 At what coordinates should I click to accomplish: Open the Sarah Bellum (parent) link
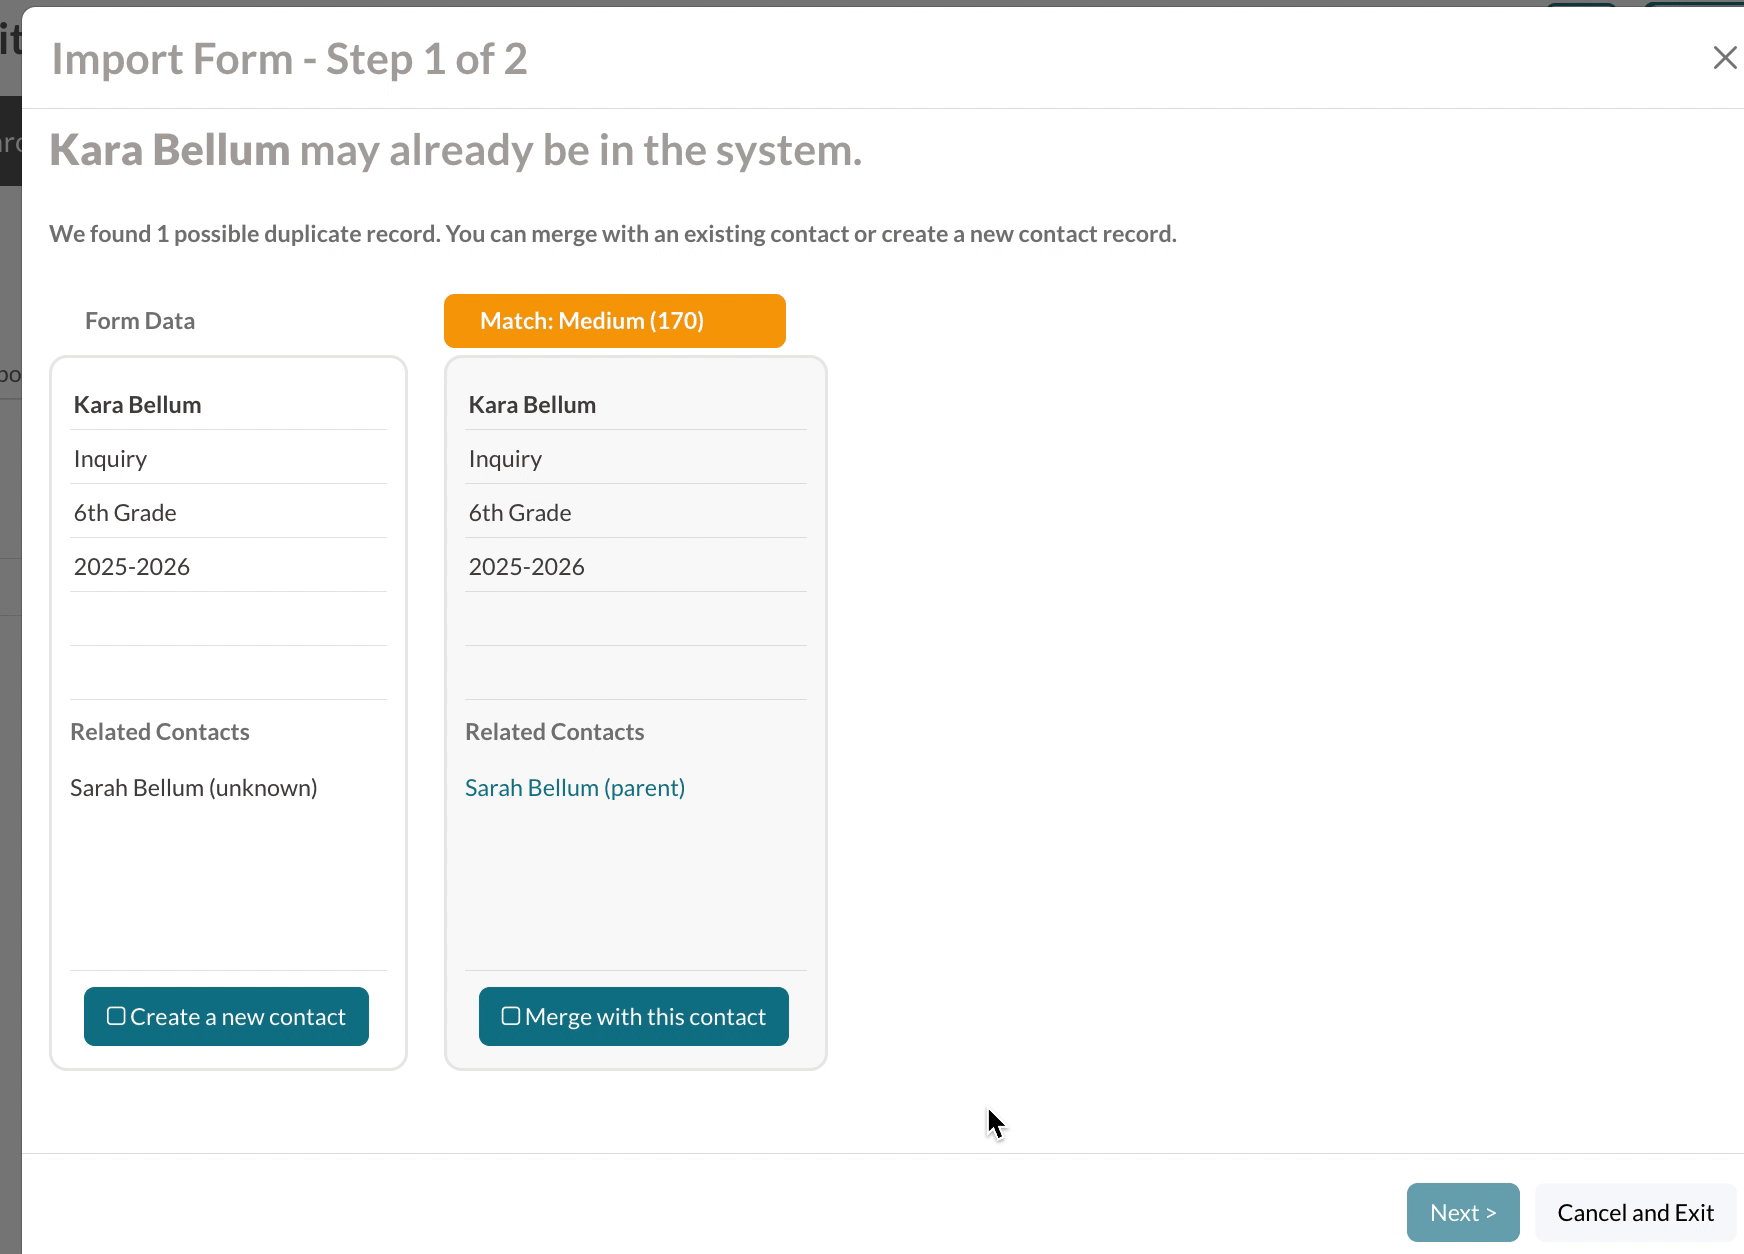pos(575,788)
